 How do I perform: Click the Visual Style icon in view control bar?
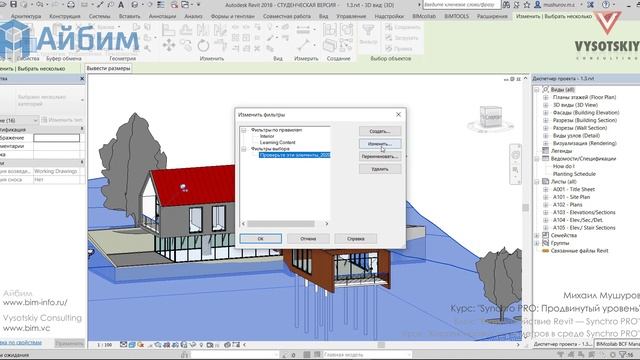click(x=132, y=345)
